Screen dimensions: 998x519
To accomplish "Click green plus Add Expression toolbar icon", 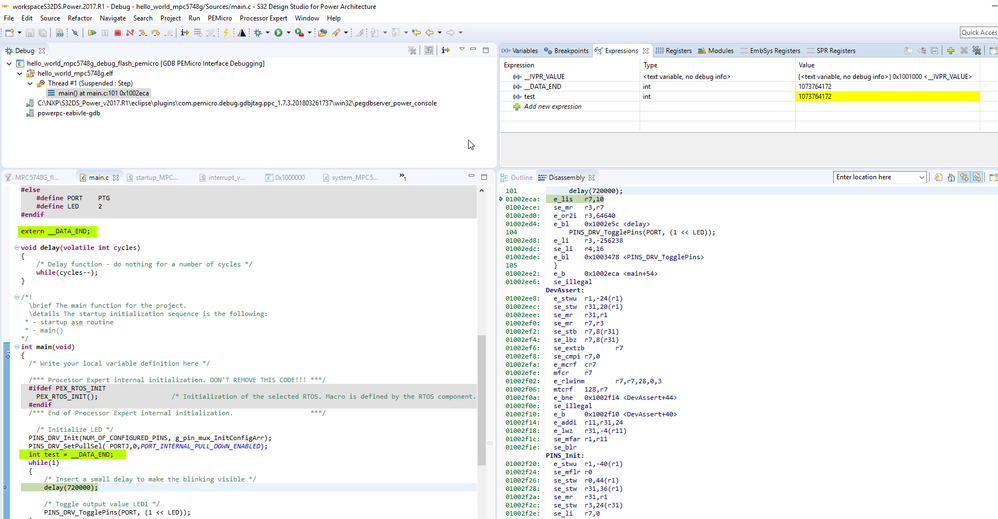I will pyautogui.click(x=950, y=50).
